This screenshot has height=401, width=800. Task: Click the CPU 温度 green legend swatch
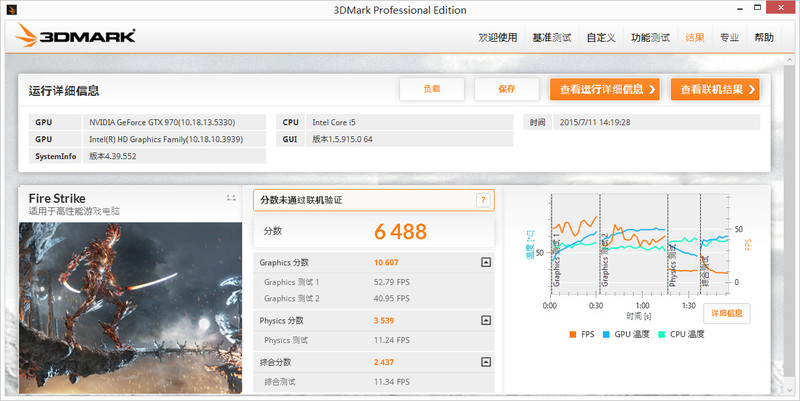coord(662,335)
